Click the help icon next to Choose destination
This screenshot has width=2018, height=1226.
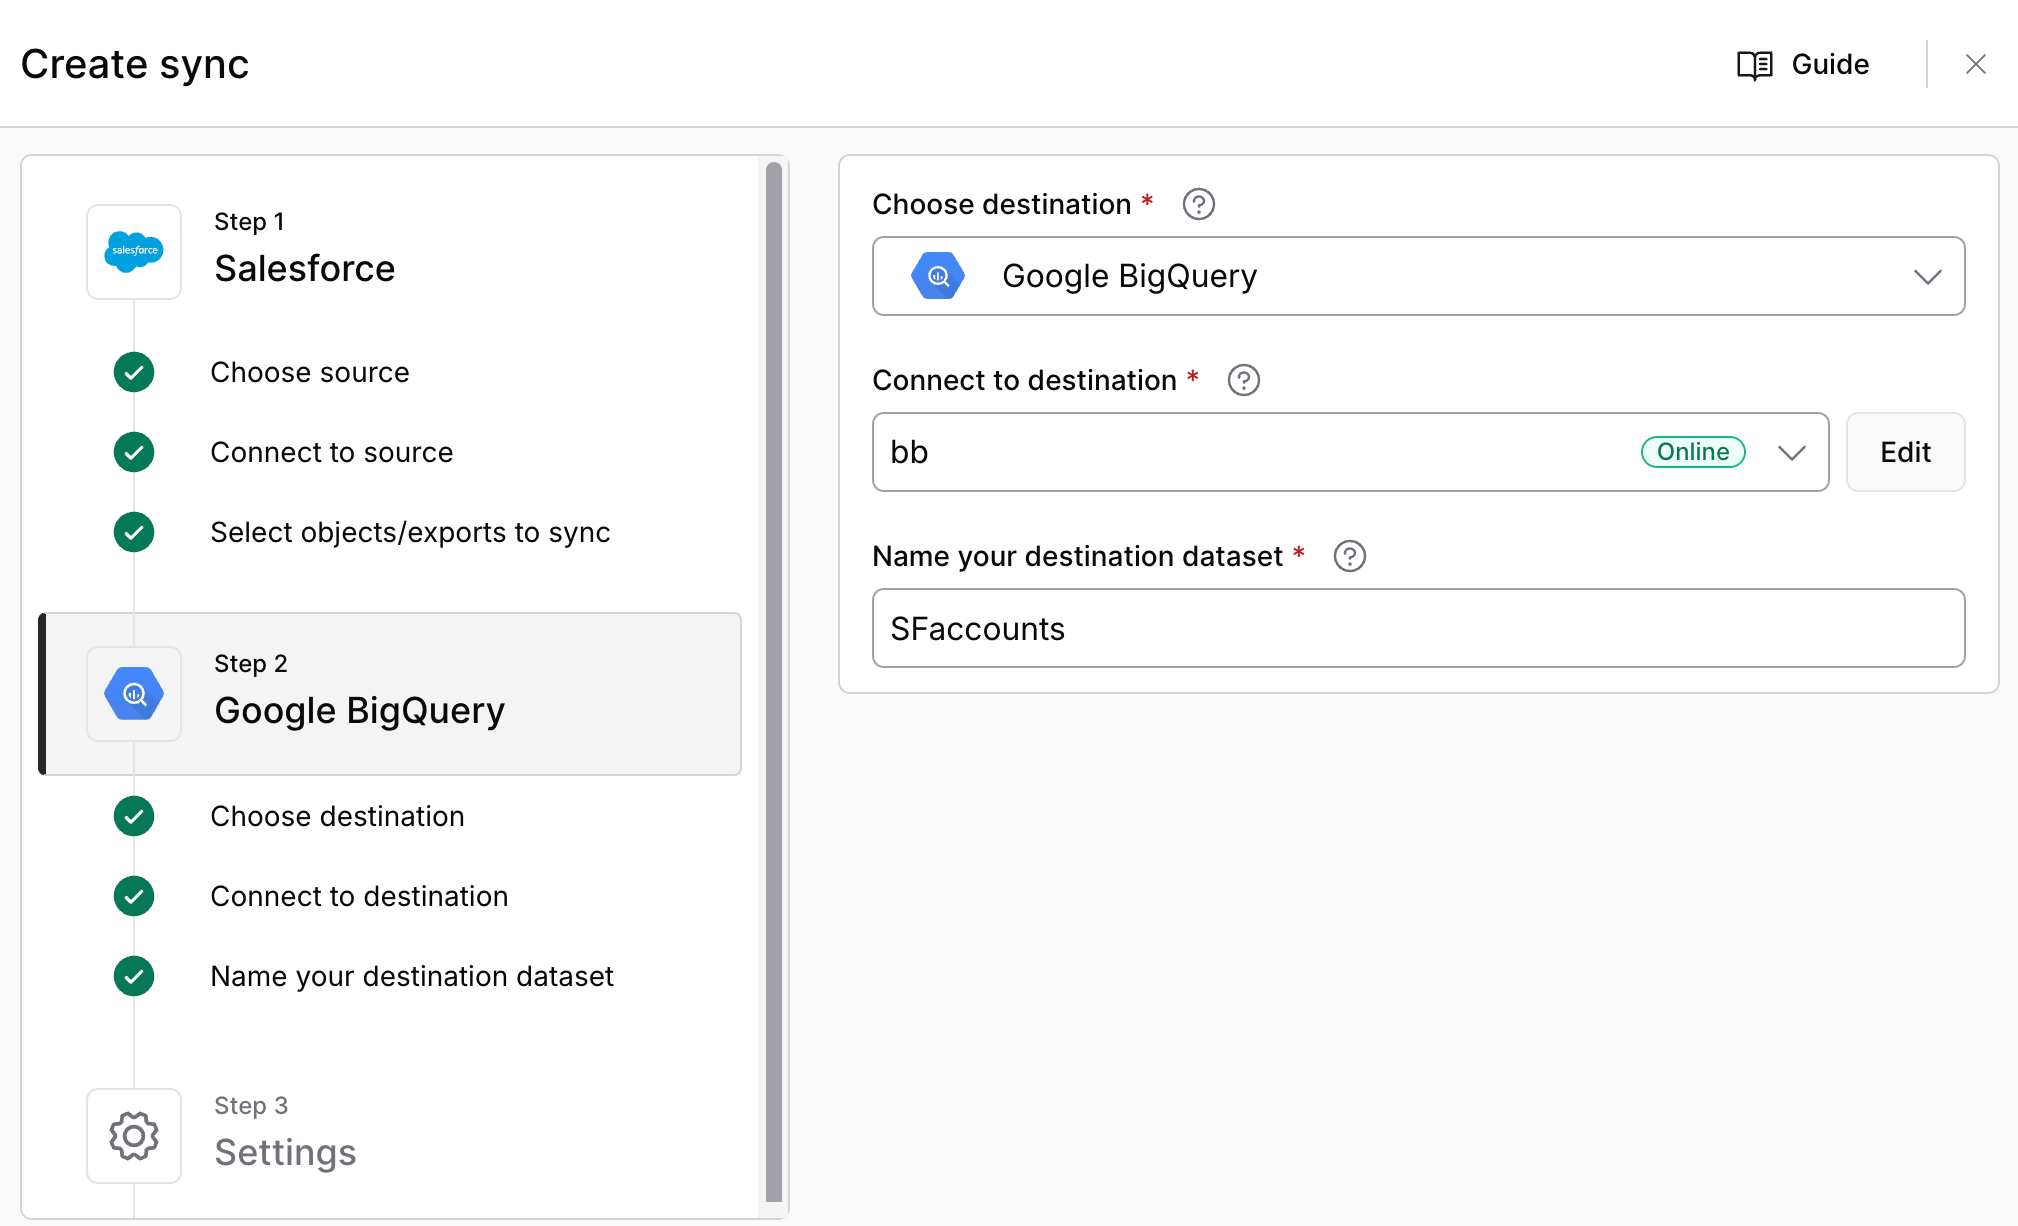point(1198,204)
